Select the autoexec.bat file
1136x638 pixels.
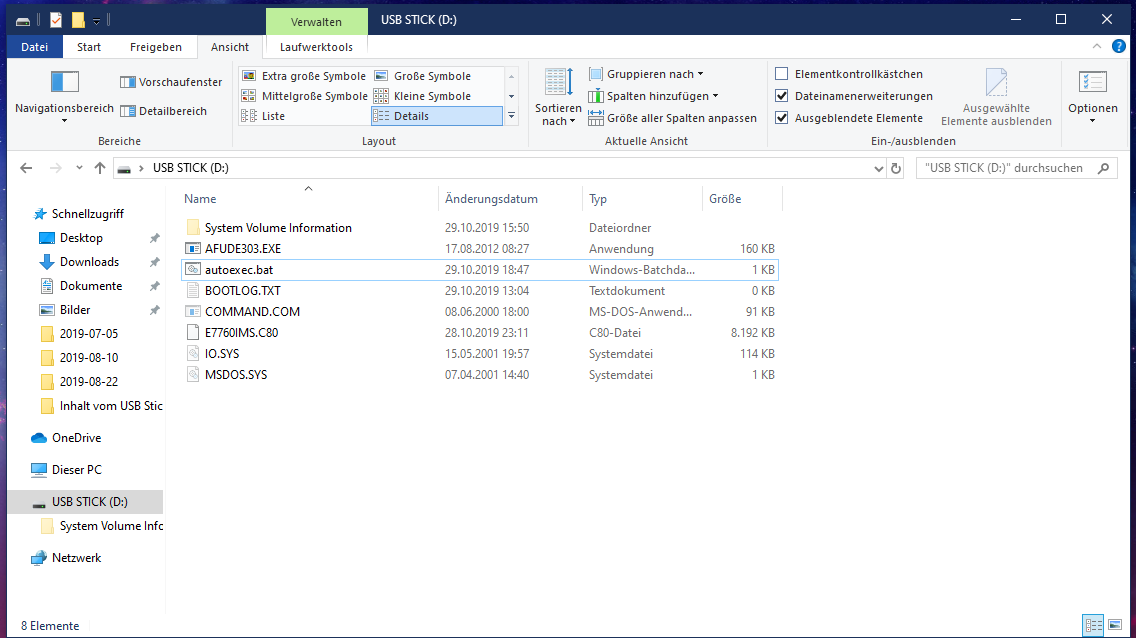point(480,269)
